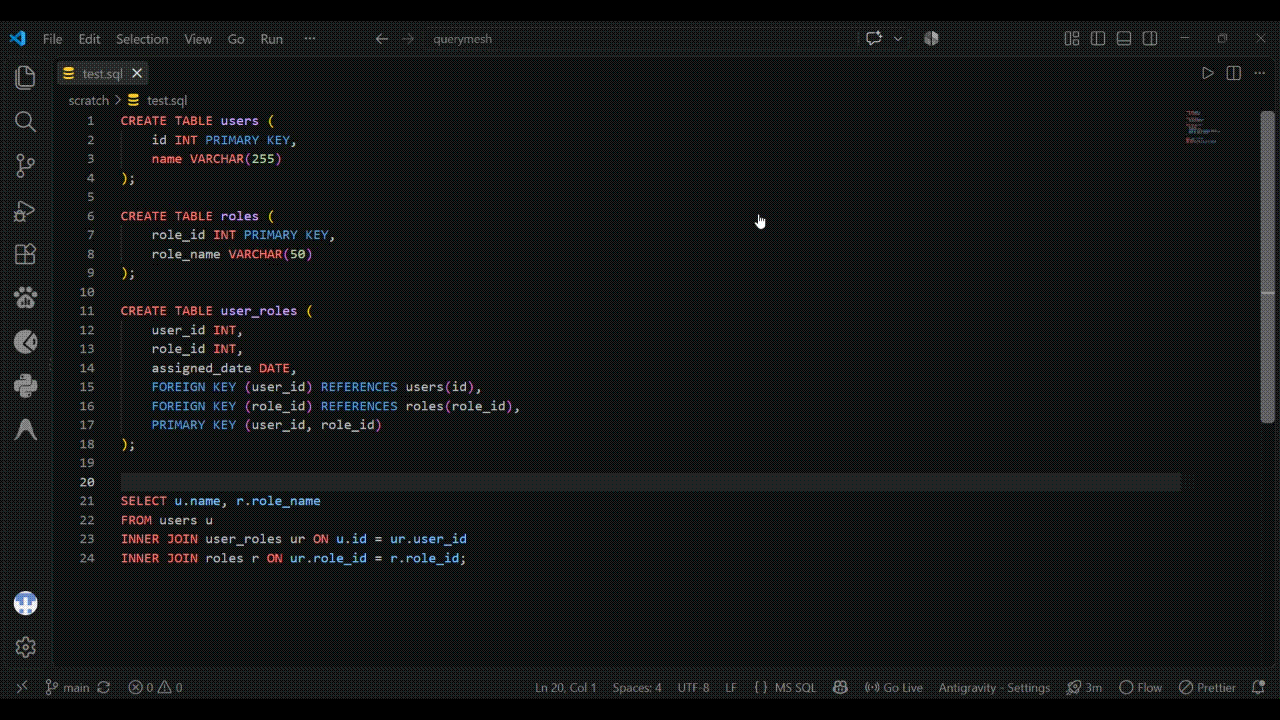The width and height of the screenshot is (1280, 720).
Task: Run the SQL file with play icon
Action: point(1207,73)
